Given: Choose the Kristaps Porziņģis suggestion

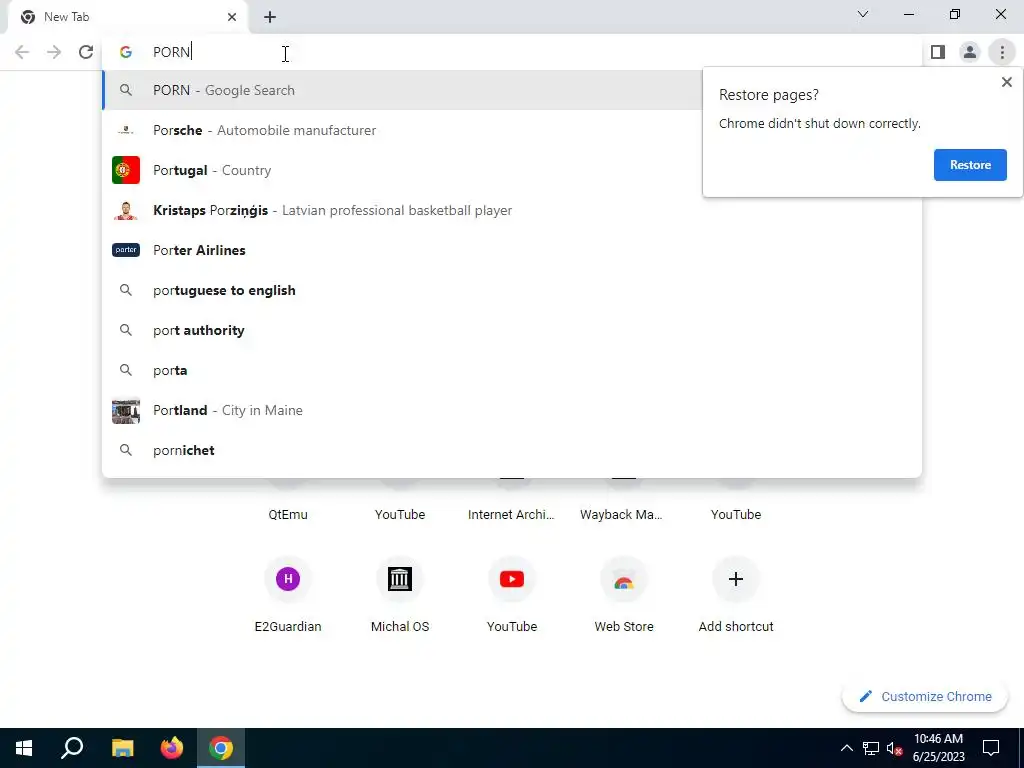Looking at the screenshot, I should [x=512, y=210].
